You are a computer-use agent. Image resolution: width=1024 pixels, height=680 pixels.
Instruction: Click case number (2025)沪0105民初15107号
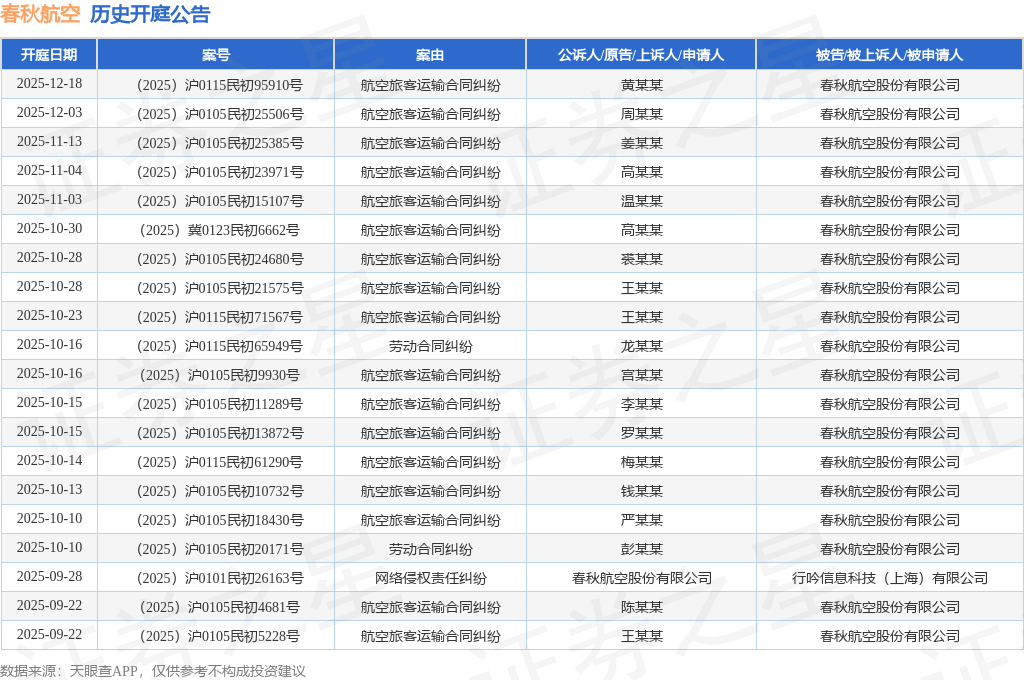pyautogui.click(x=219, y=201)
